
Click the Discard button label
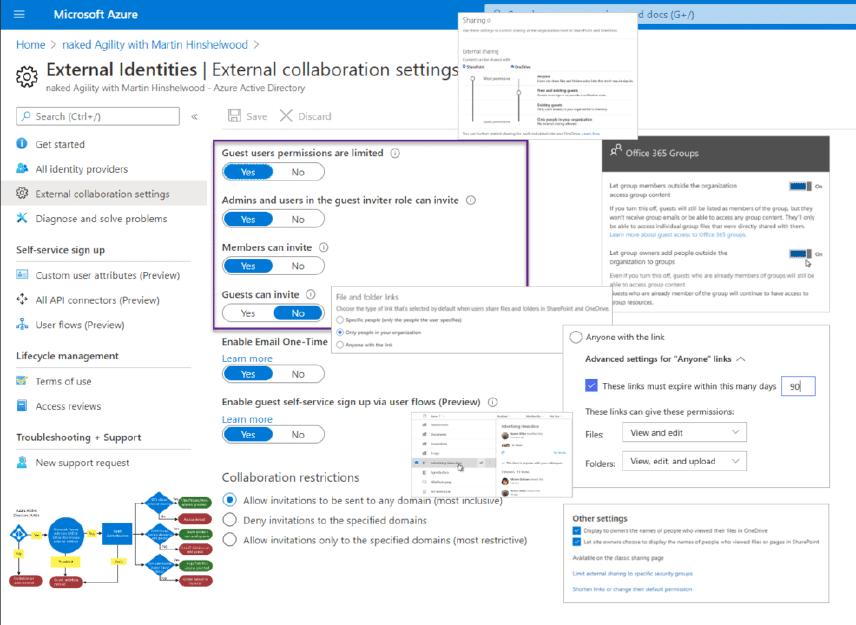[314, 117]
